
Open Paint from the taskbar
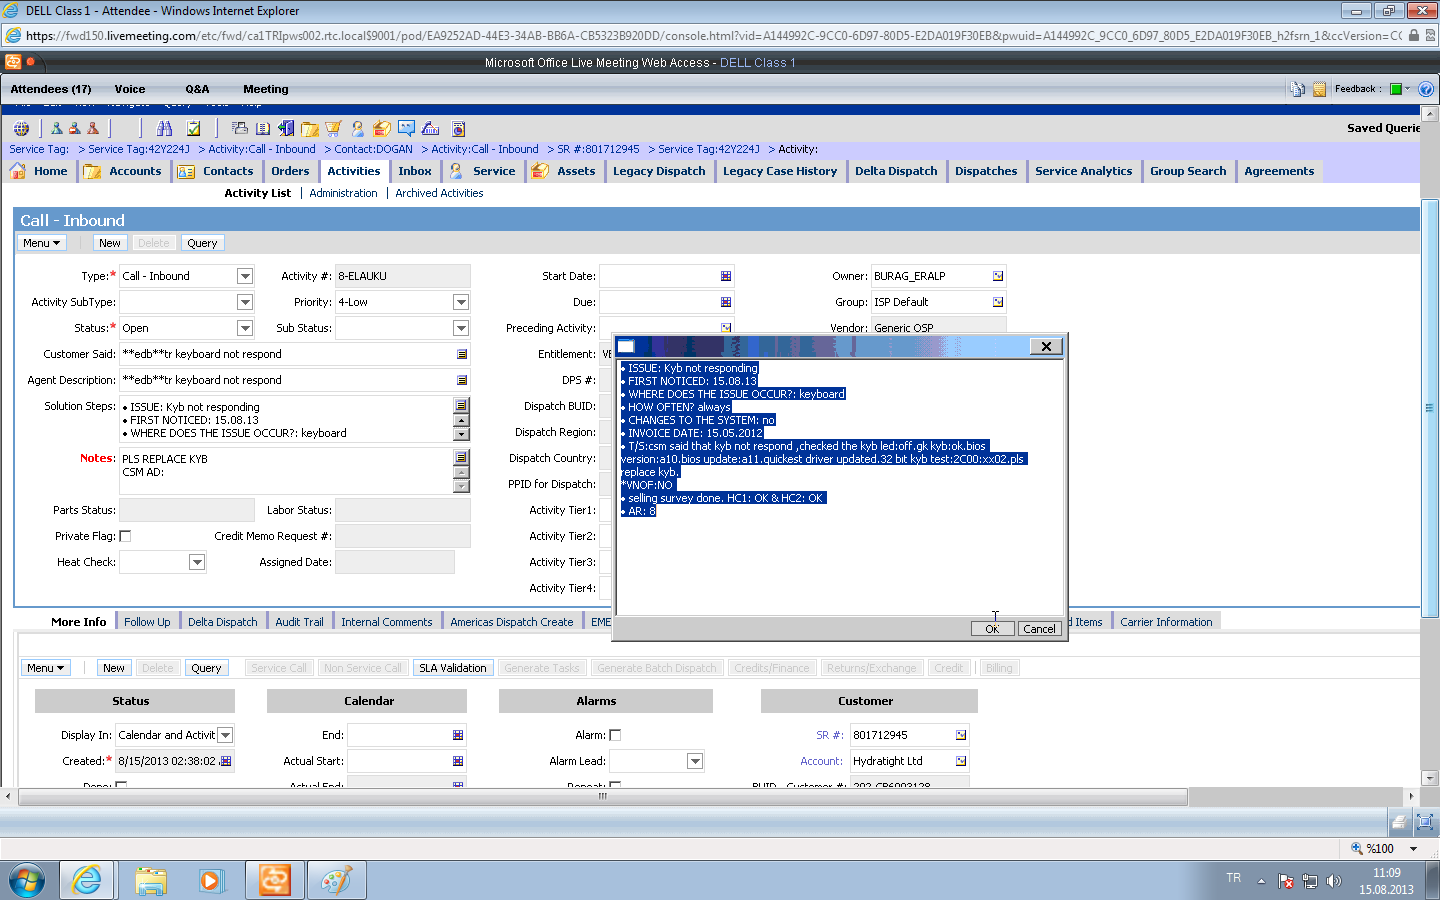[336, 880]
